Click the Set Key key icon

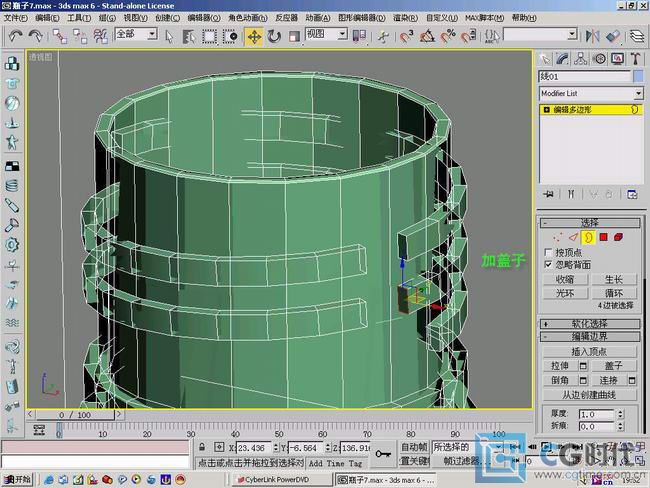[x=384, y=454]
